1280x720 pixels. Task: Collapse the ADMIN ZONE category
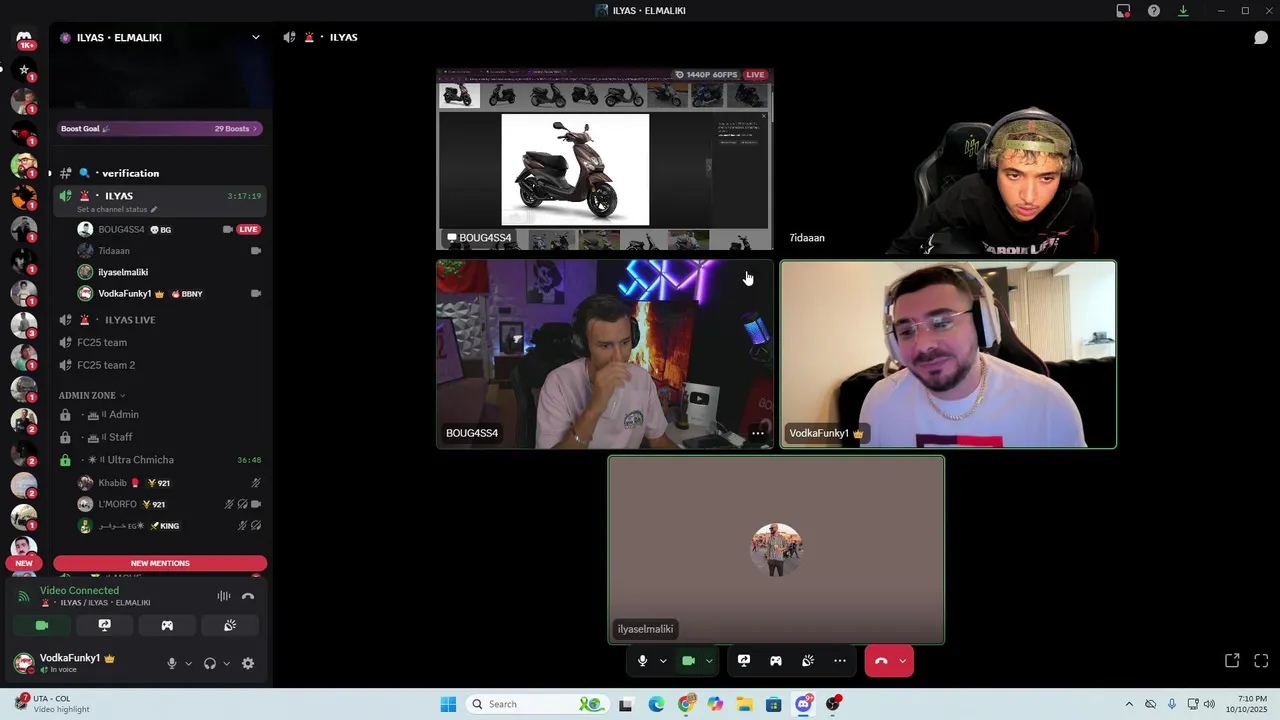[92, 395]
